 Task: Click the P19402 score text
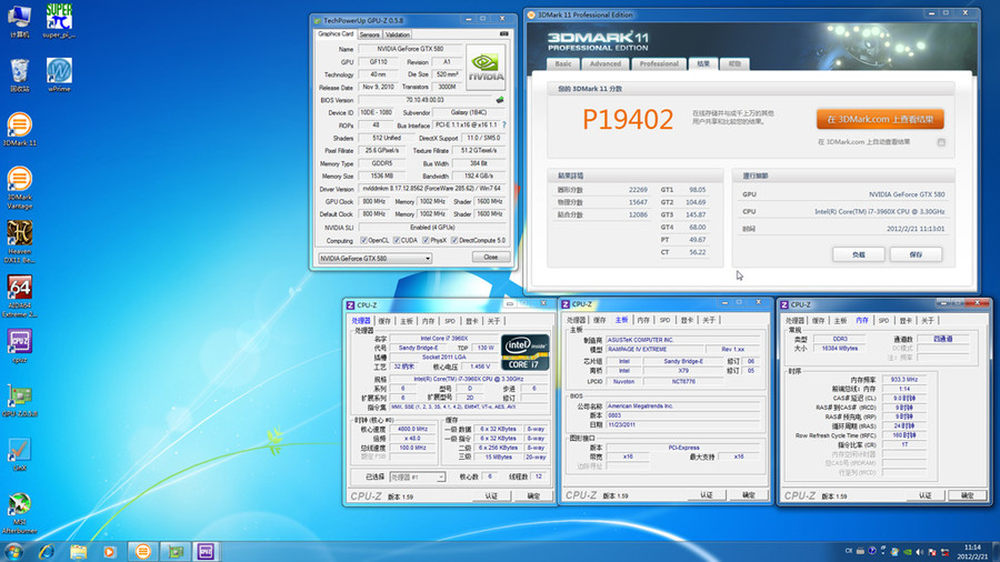coord(628,119)
